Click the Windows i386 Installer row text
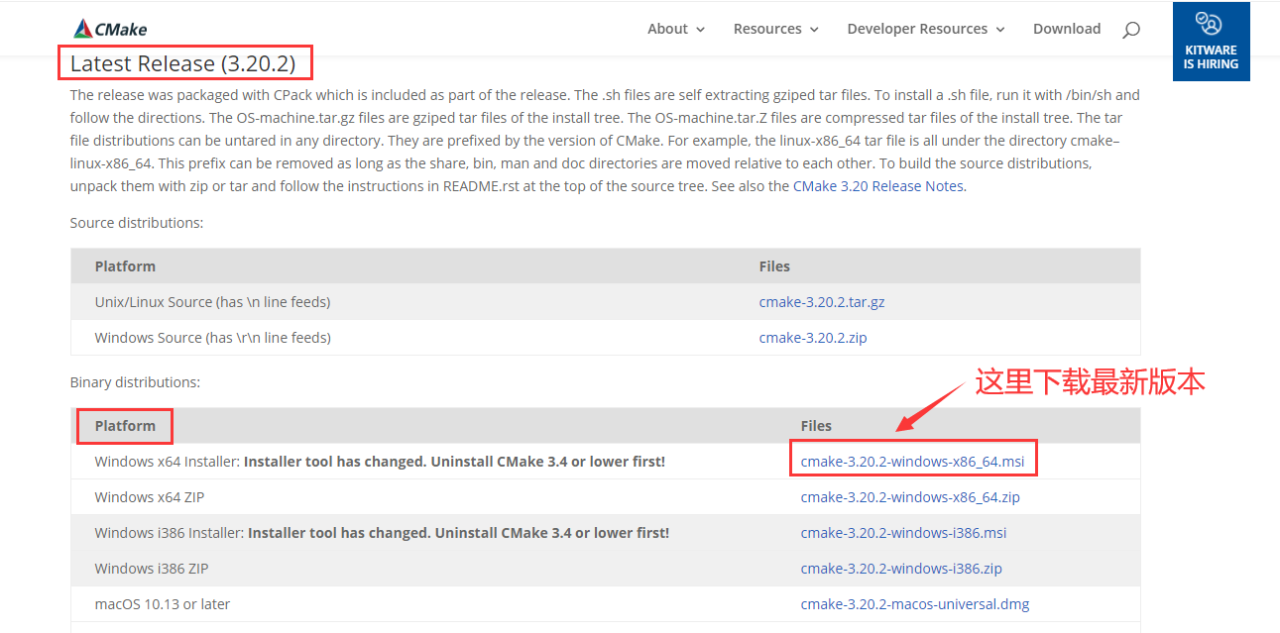The height and width of the screenshot is (633, 1280). click(382, 533)
